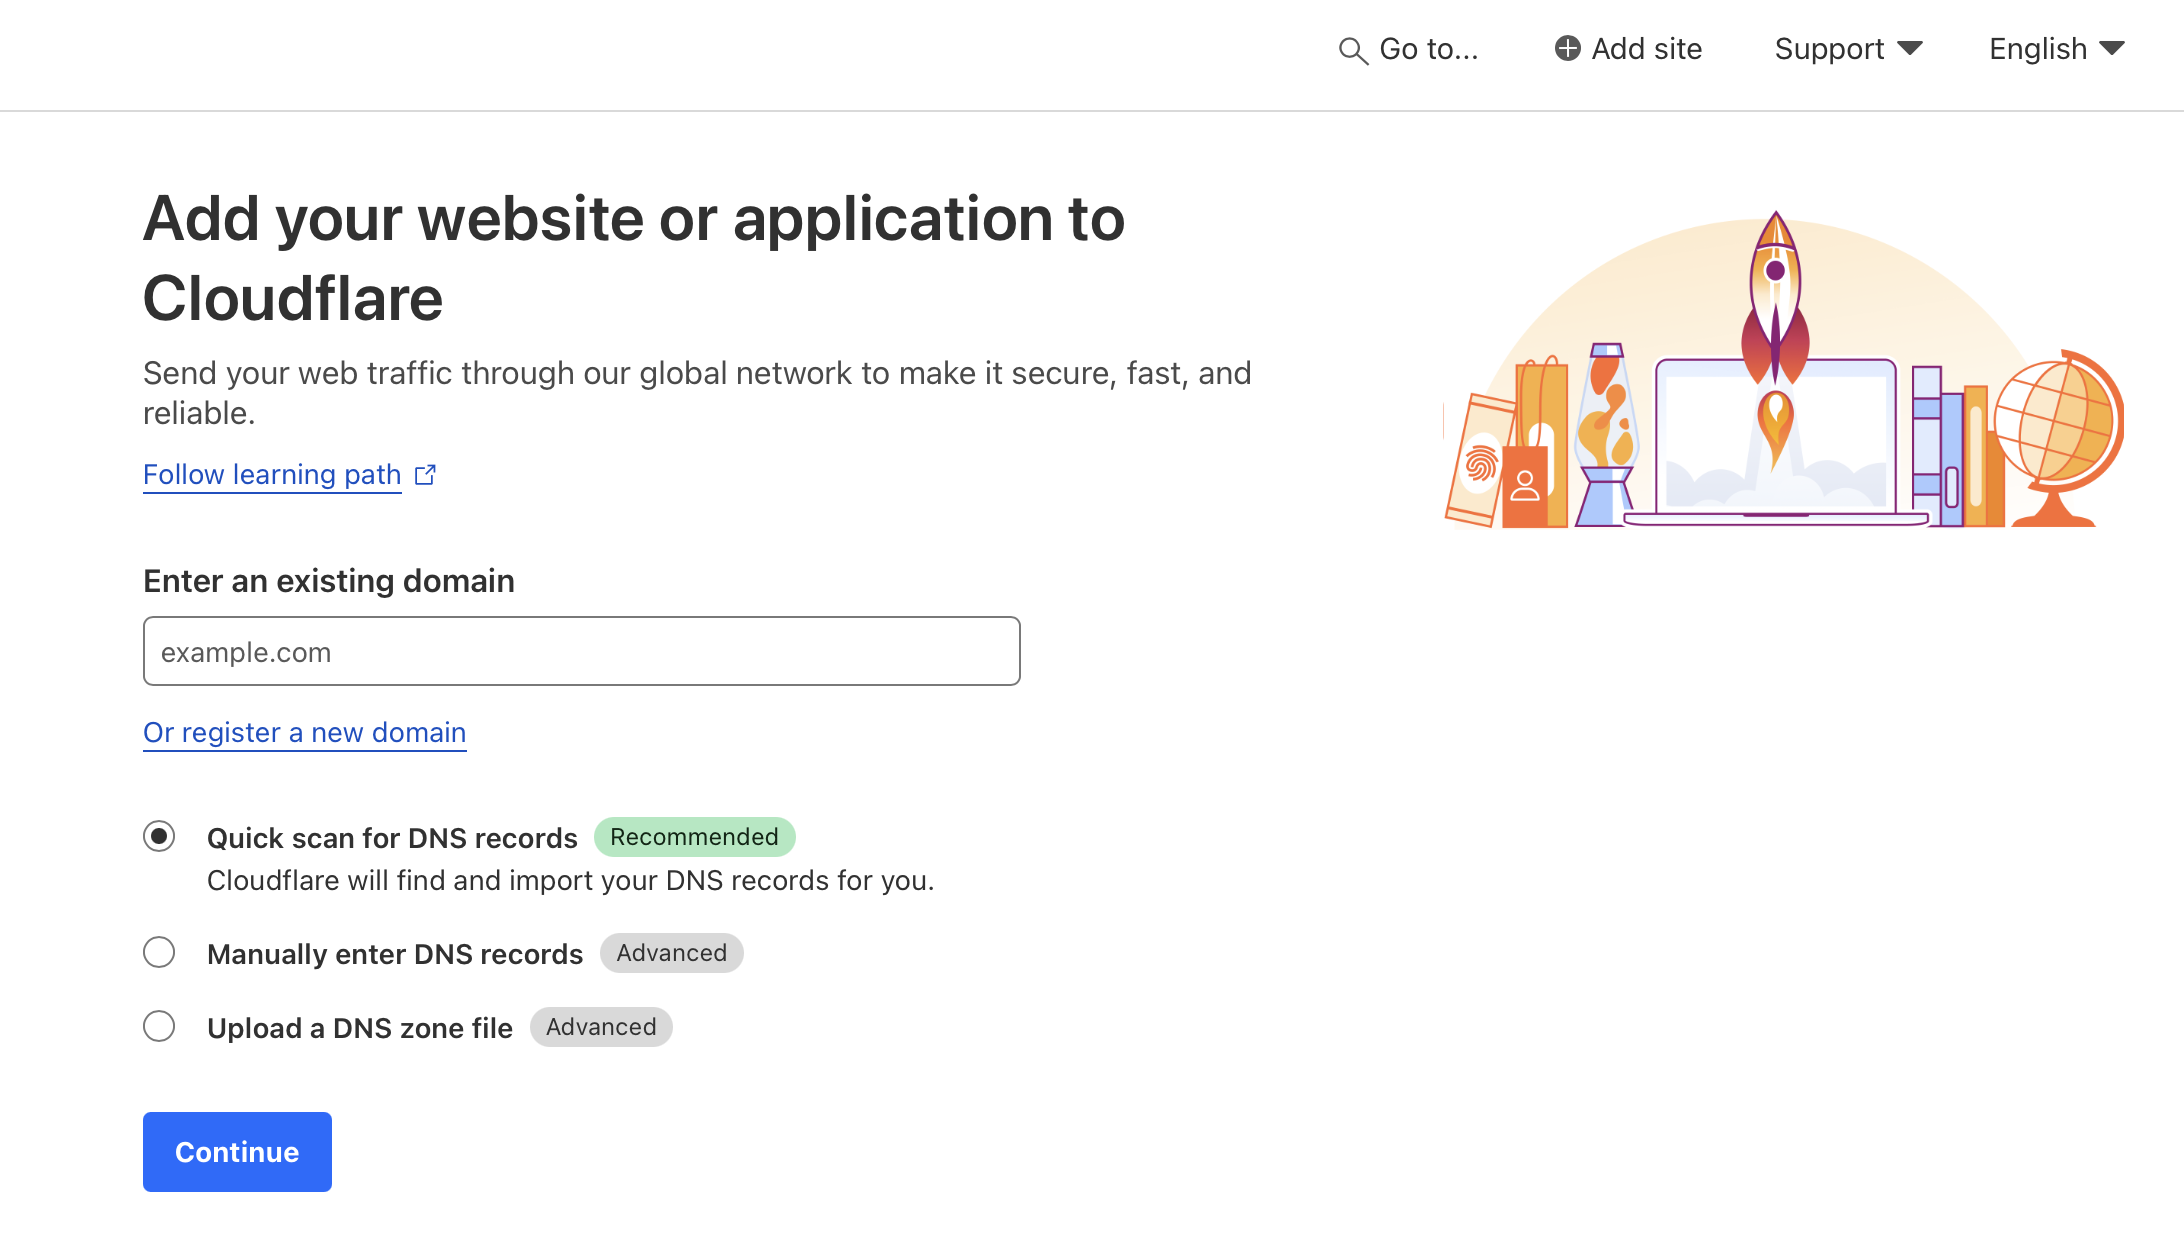2184x1258 pixels.
Task: Open the Support menu
Action: 1829,48
